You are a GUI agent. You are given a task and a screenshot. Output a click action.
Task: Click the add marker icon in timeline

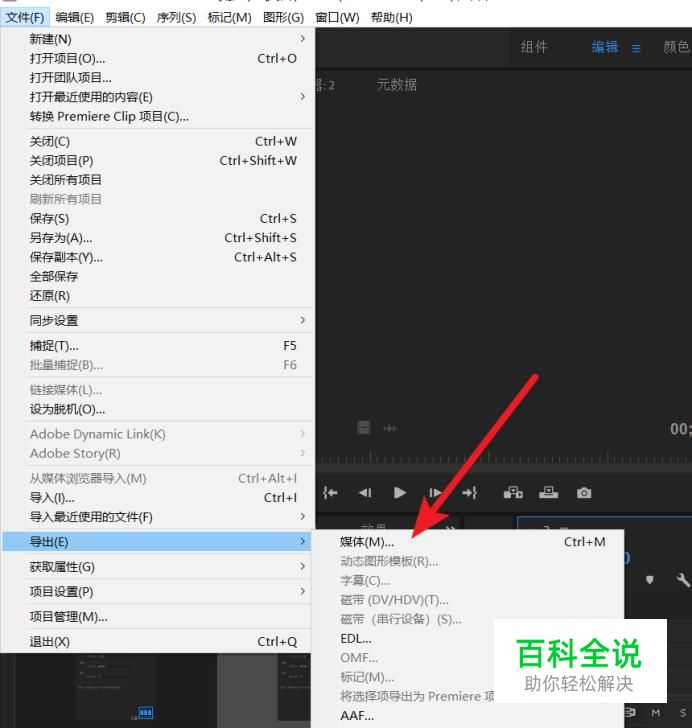650,580
